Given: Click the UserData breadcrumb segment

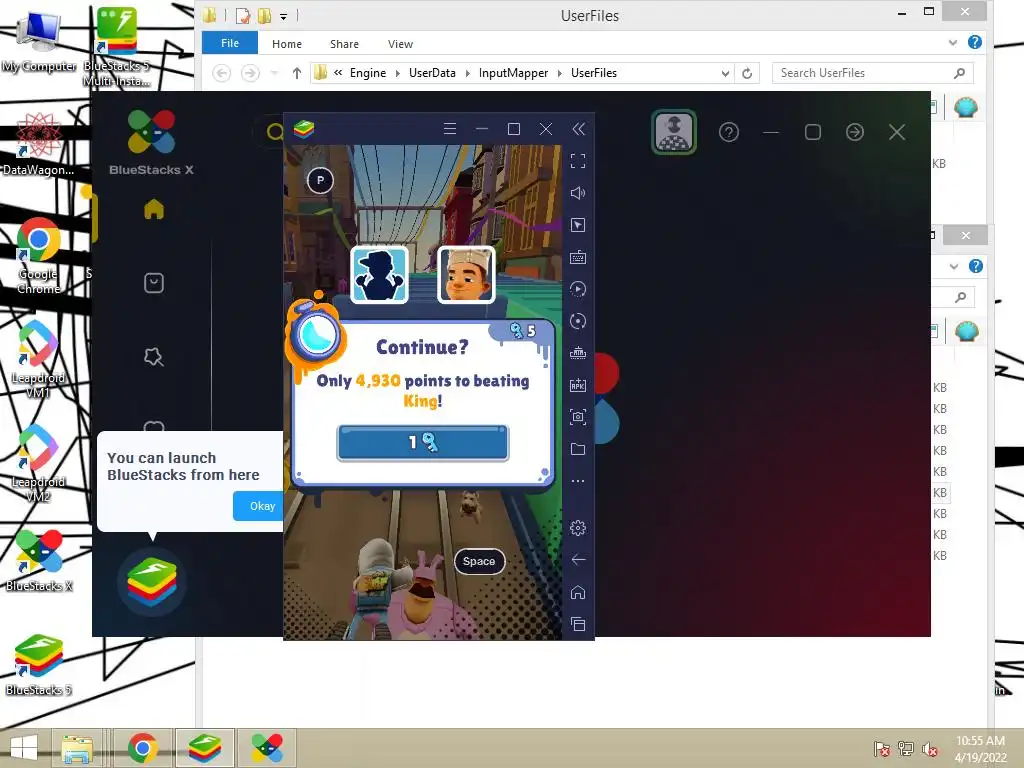Looking at the screenshot, I should pyautogui.click(x=432, y=73).
